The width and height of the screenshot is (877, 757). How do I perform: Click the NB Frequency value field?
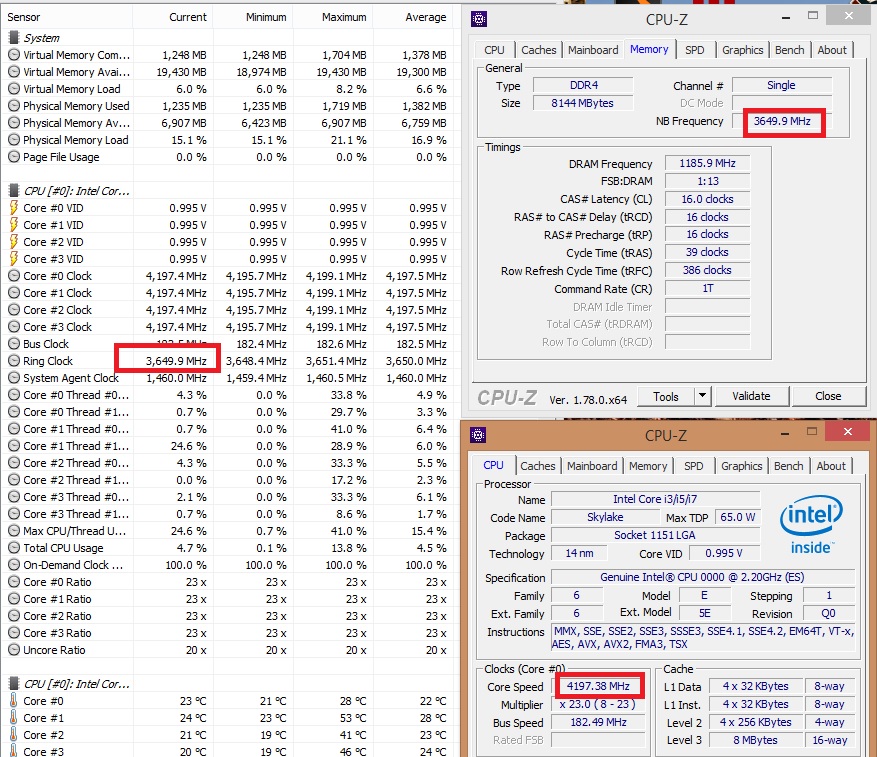[782, 121]
